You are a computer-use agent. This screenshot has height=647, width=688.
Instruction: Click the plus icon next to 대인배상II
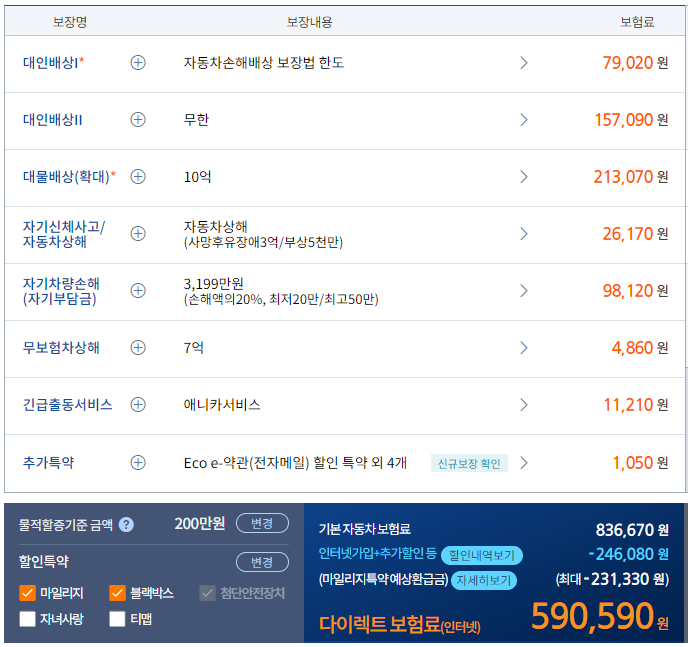coord(138,120)
